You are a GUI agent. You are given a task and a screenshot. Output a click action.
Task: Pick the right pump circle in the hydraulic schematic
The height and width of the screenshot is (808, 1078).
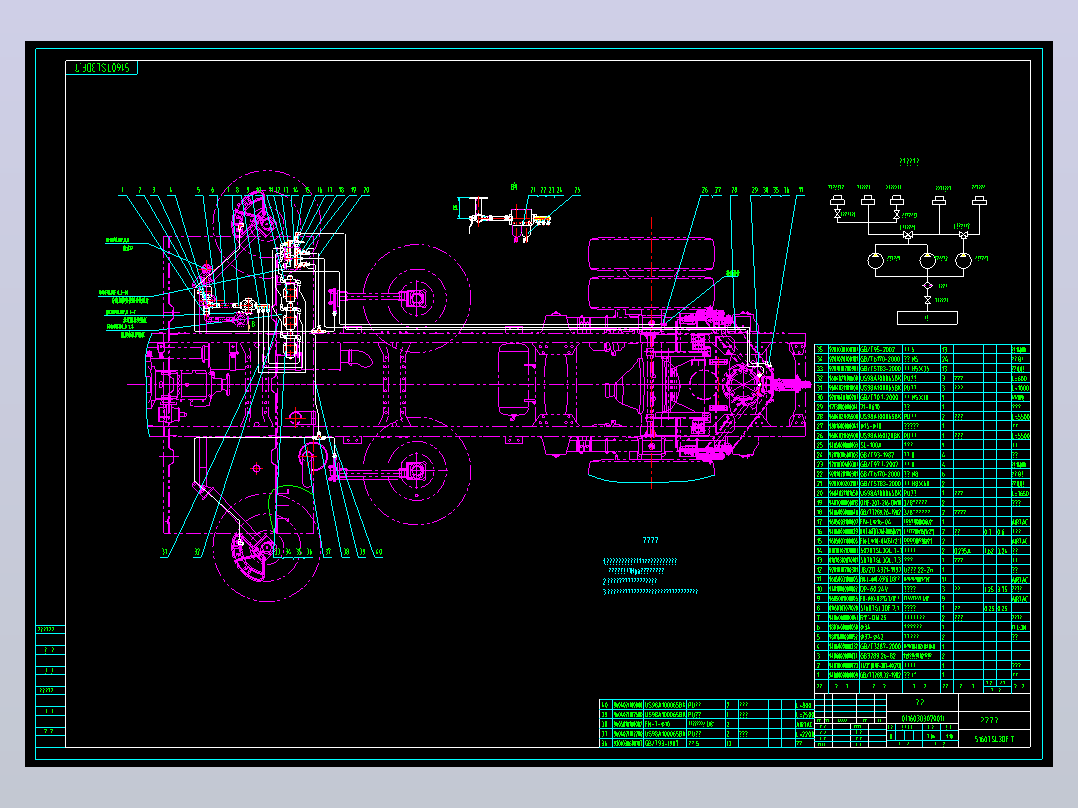(x=964, y=261)
